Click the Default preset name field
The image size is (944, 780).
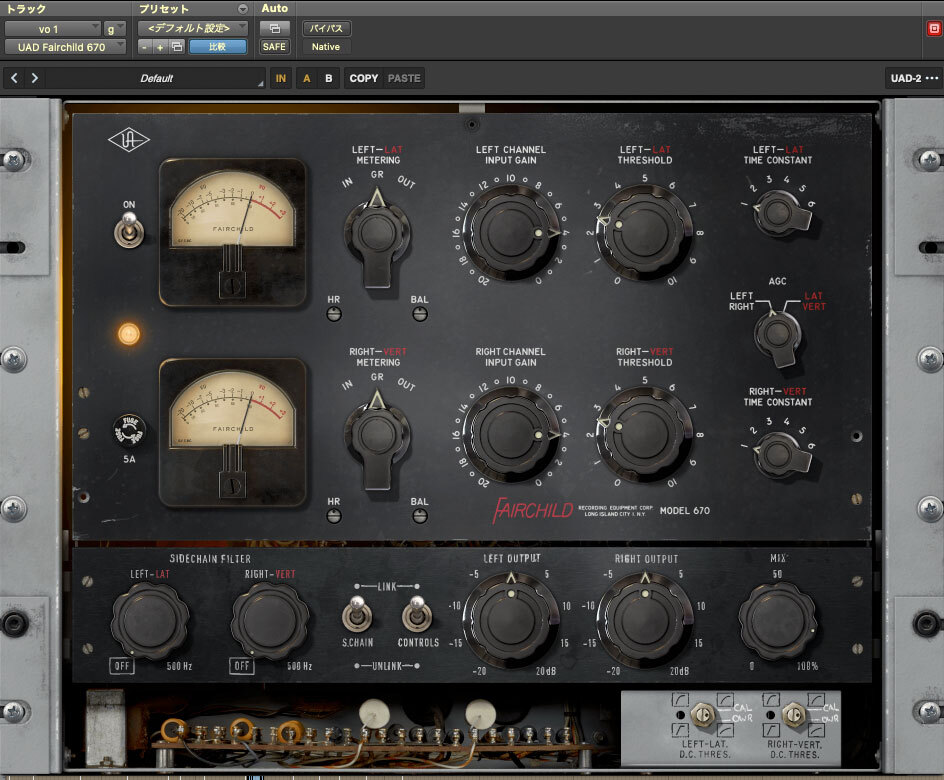(156, 78)
